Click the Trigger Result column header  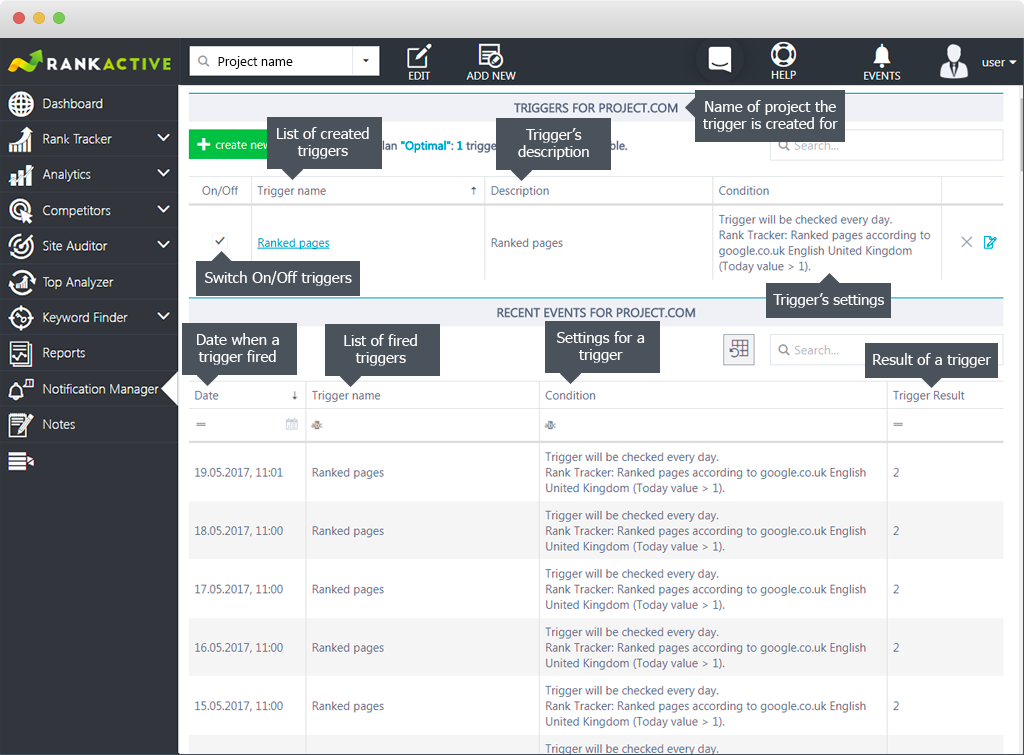coord(928,395)
